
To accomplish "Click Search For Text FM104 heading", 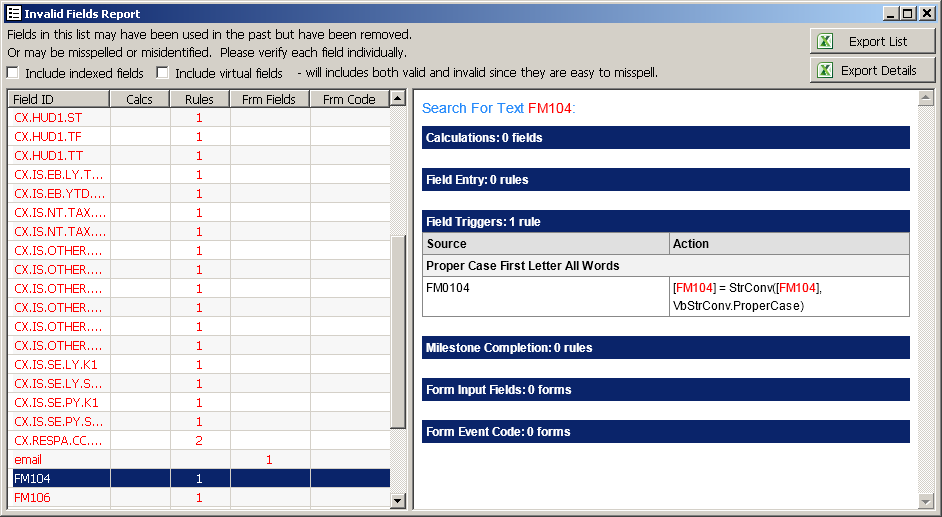I will coord(499,108).
